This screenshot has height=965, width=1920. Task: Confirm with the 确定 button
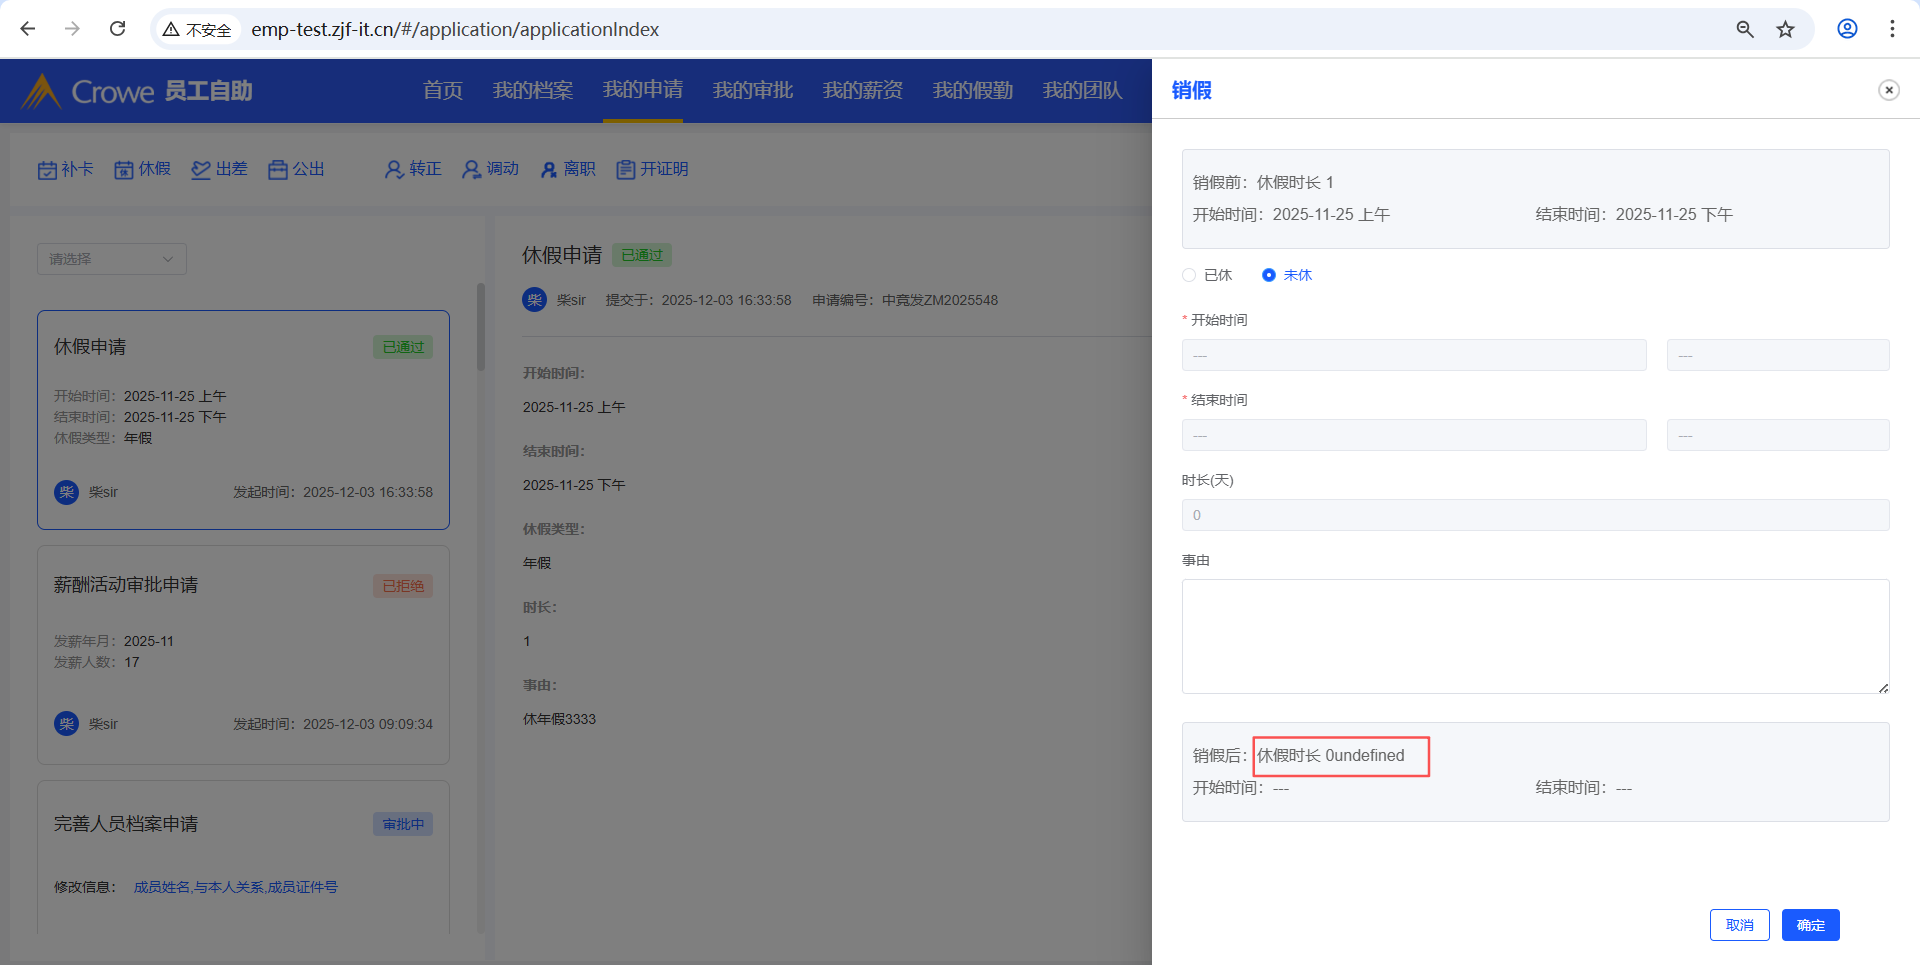[x=1811, y=925]
